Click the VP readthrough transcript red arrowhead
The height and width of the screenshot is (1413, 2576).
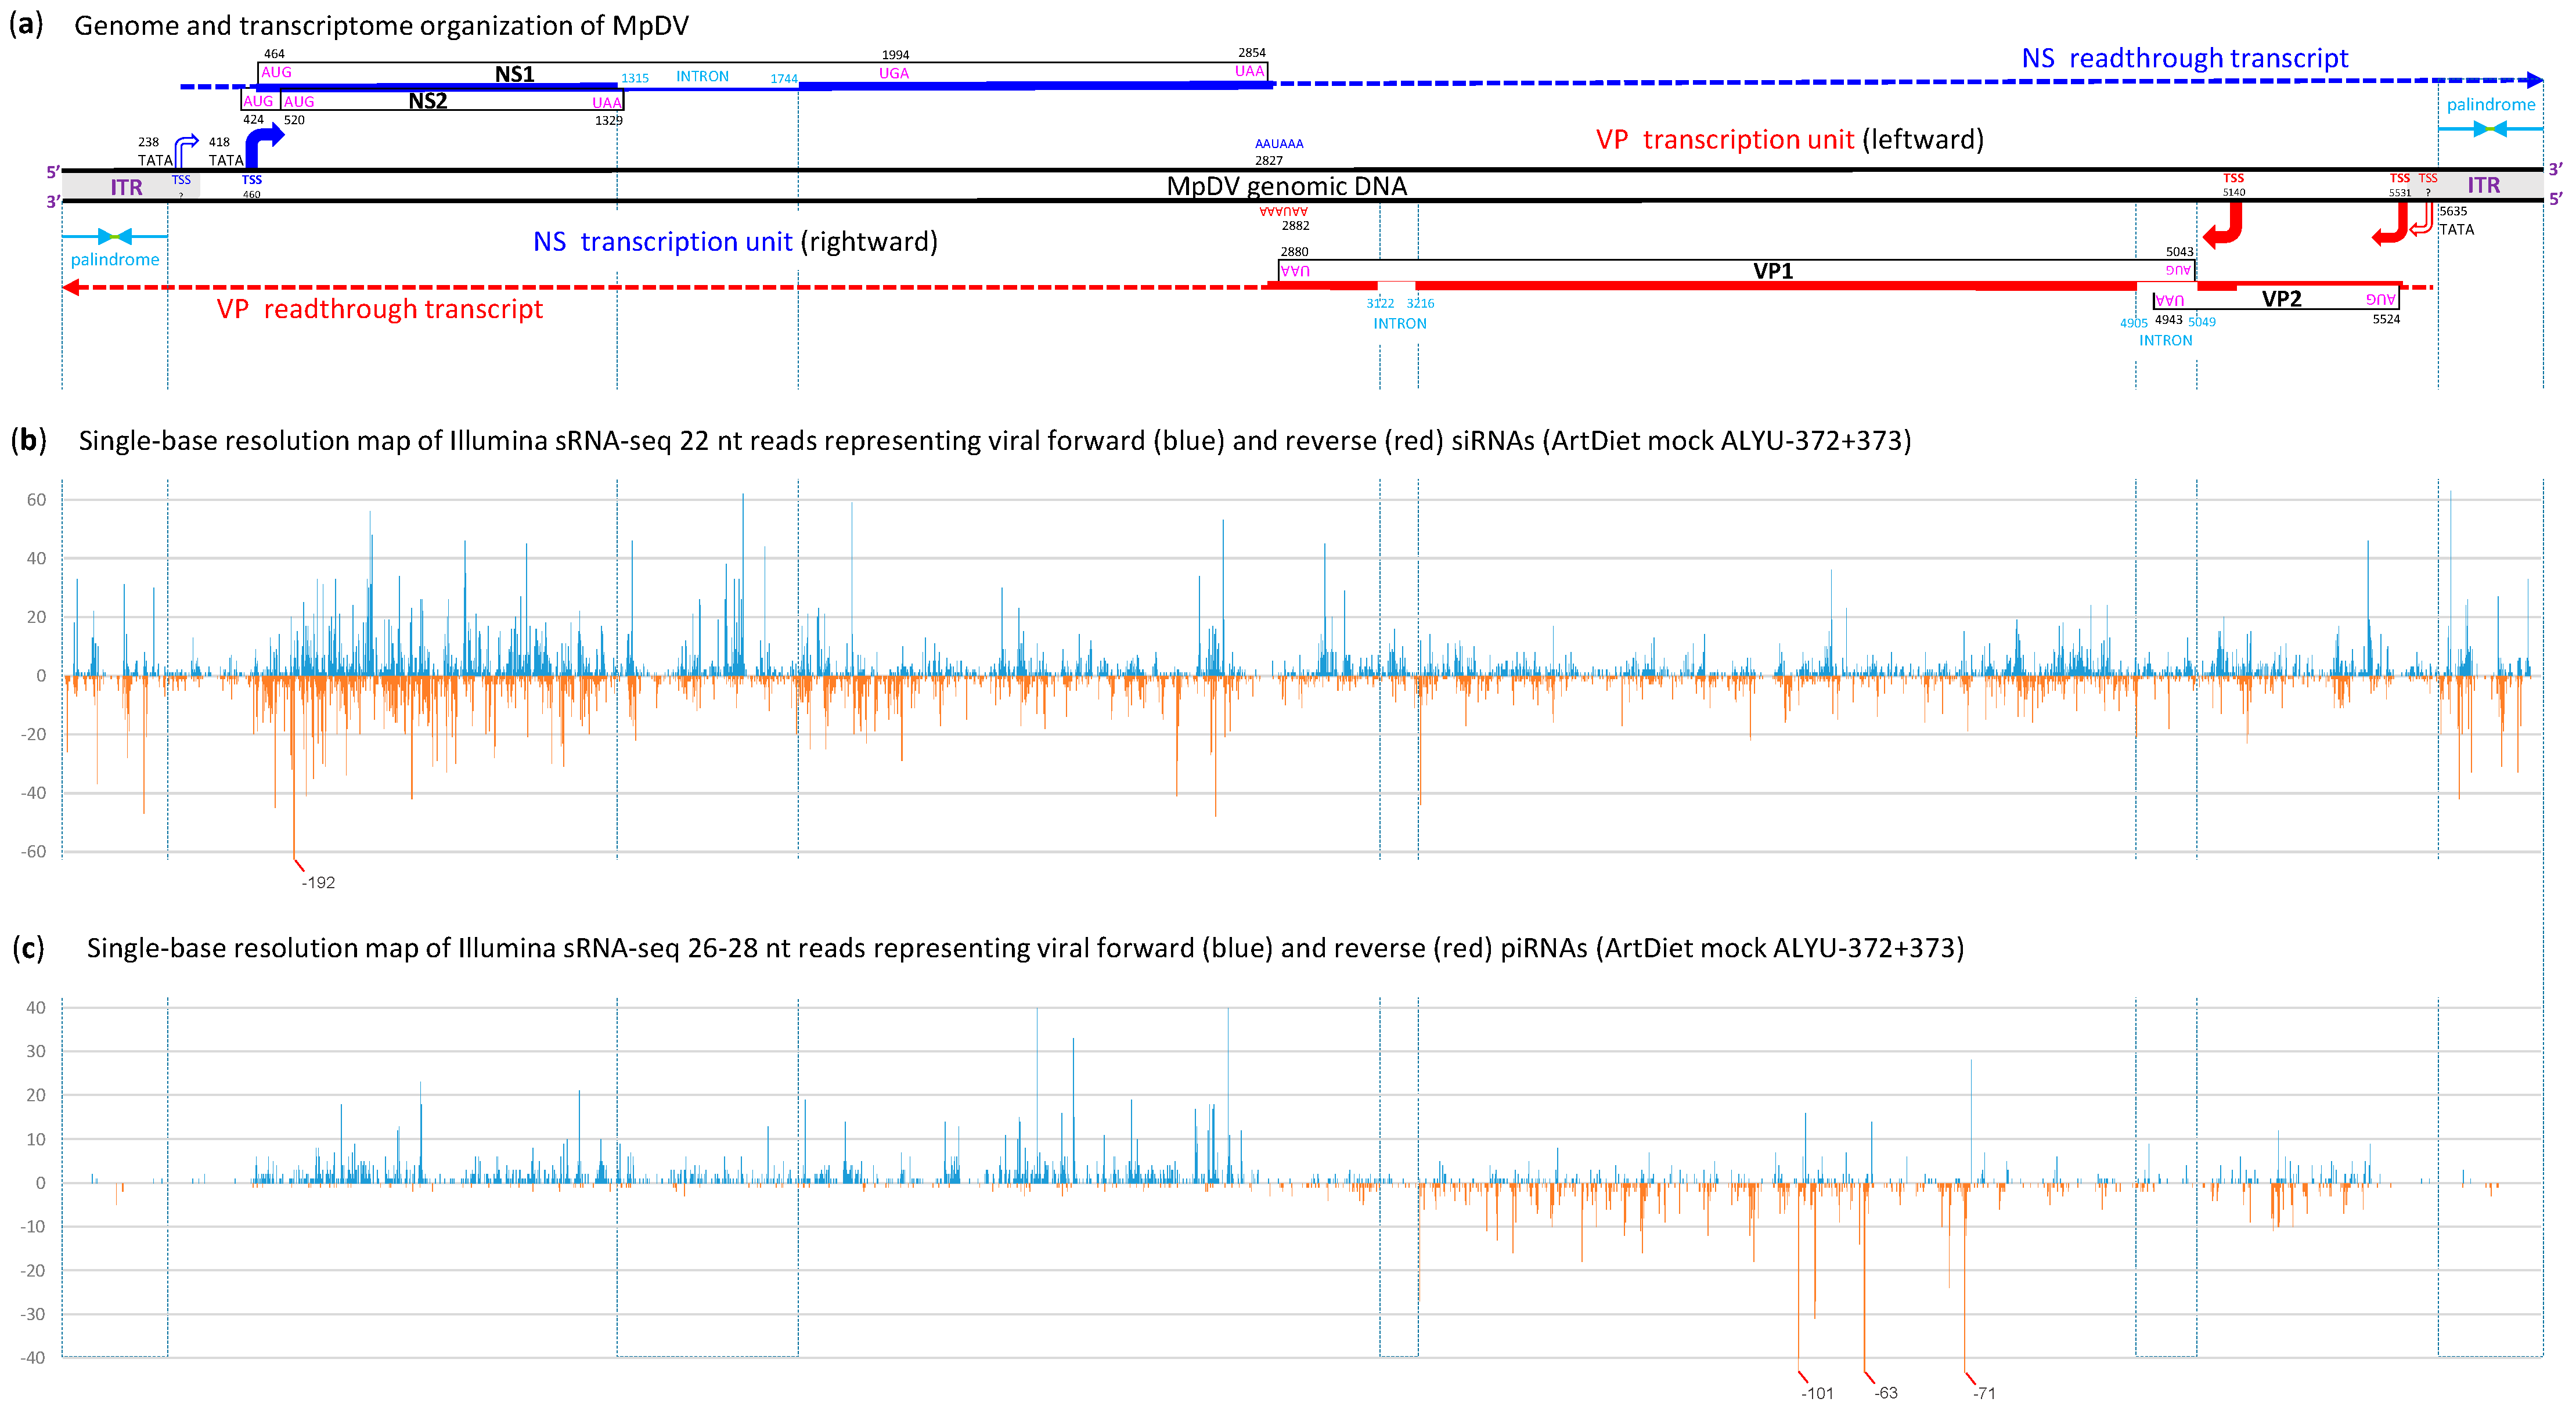71,287
